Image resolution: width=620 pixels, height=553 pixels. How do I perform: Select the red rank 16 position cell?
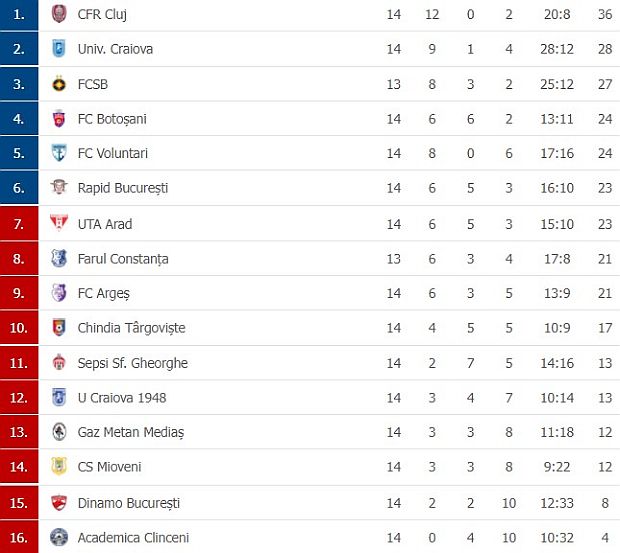pos(19,537)
